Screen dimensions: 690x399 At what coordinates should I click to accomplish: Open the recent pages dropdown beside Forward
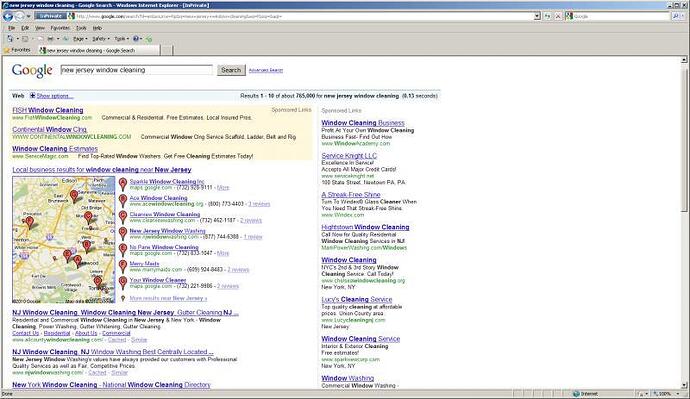[x=29, y=16]
